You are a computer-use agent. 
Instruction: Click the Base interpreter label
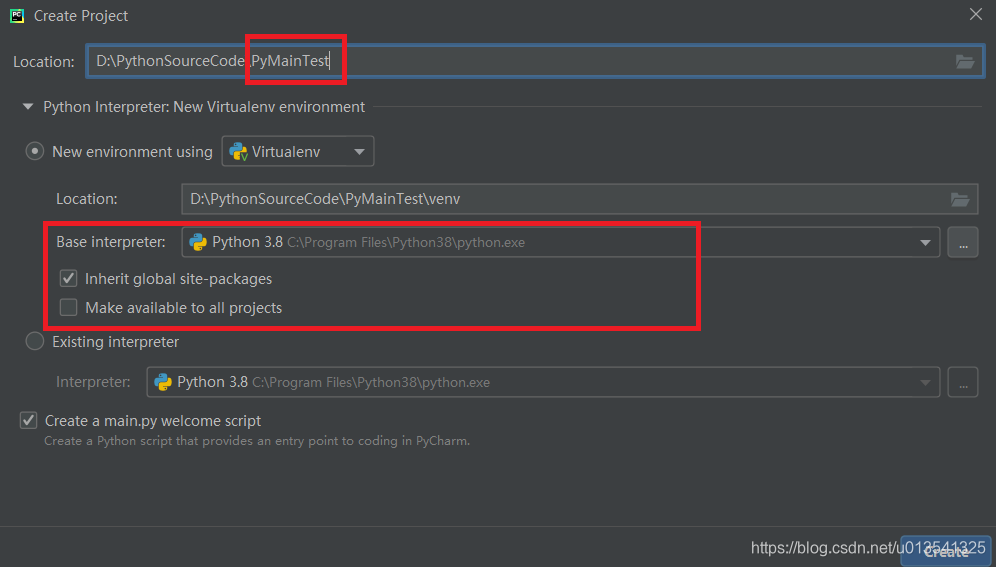click(x=111, y=242)
